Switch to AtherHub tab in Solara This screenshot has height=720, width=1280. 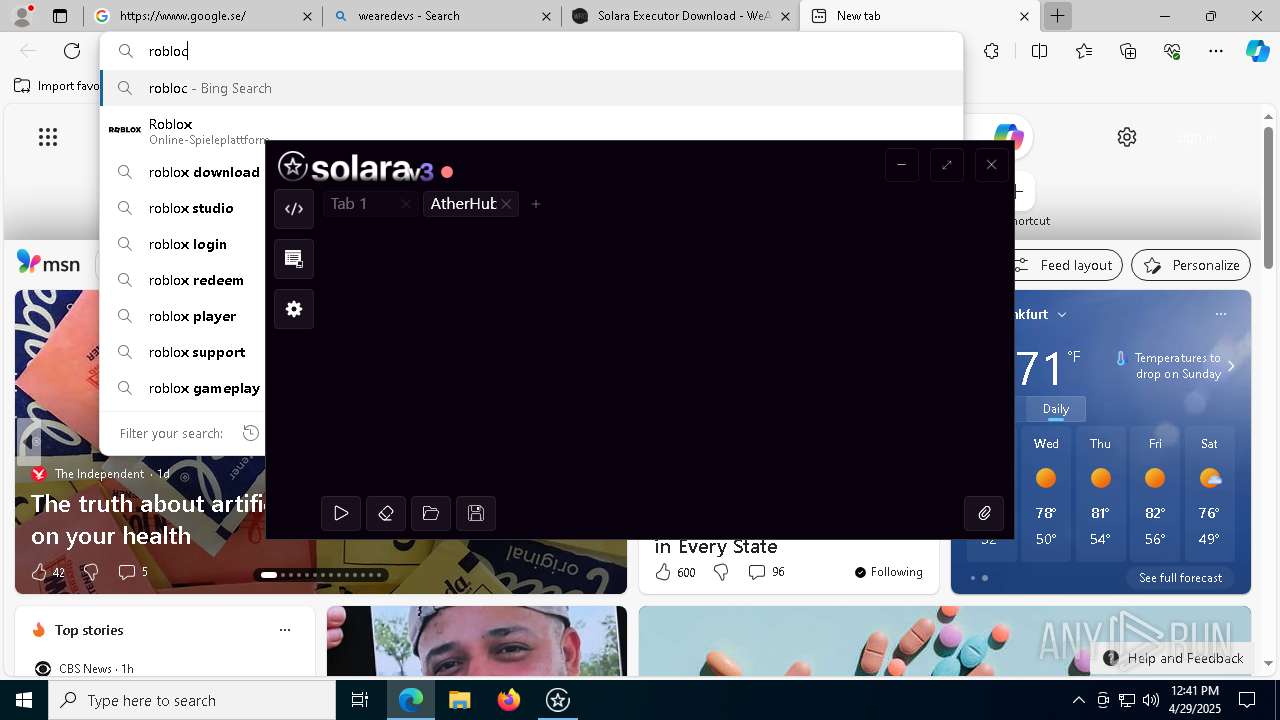tap(463, 204)
